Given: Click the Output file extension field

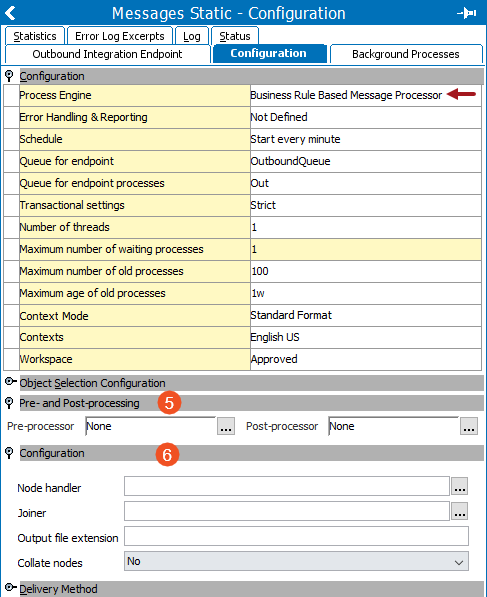Looking at the screenshot, I should coord(296,536).
